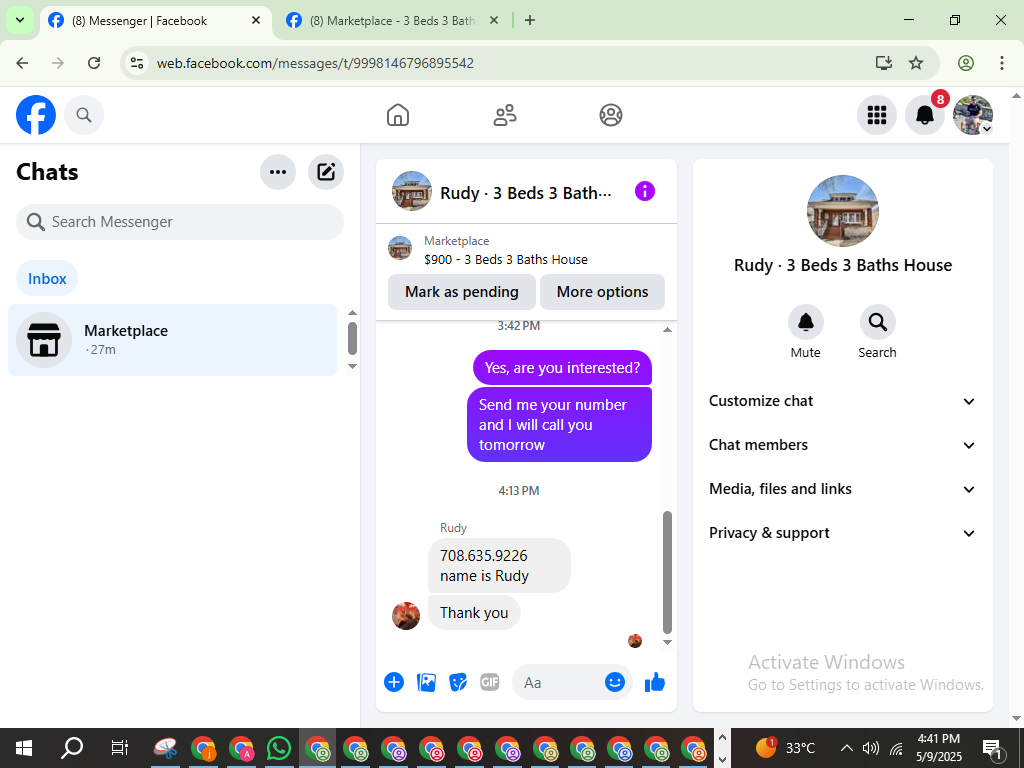The image size is (1024, 768).
Task: Click the Windows Start button
Action: (24, 748)
